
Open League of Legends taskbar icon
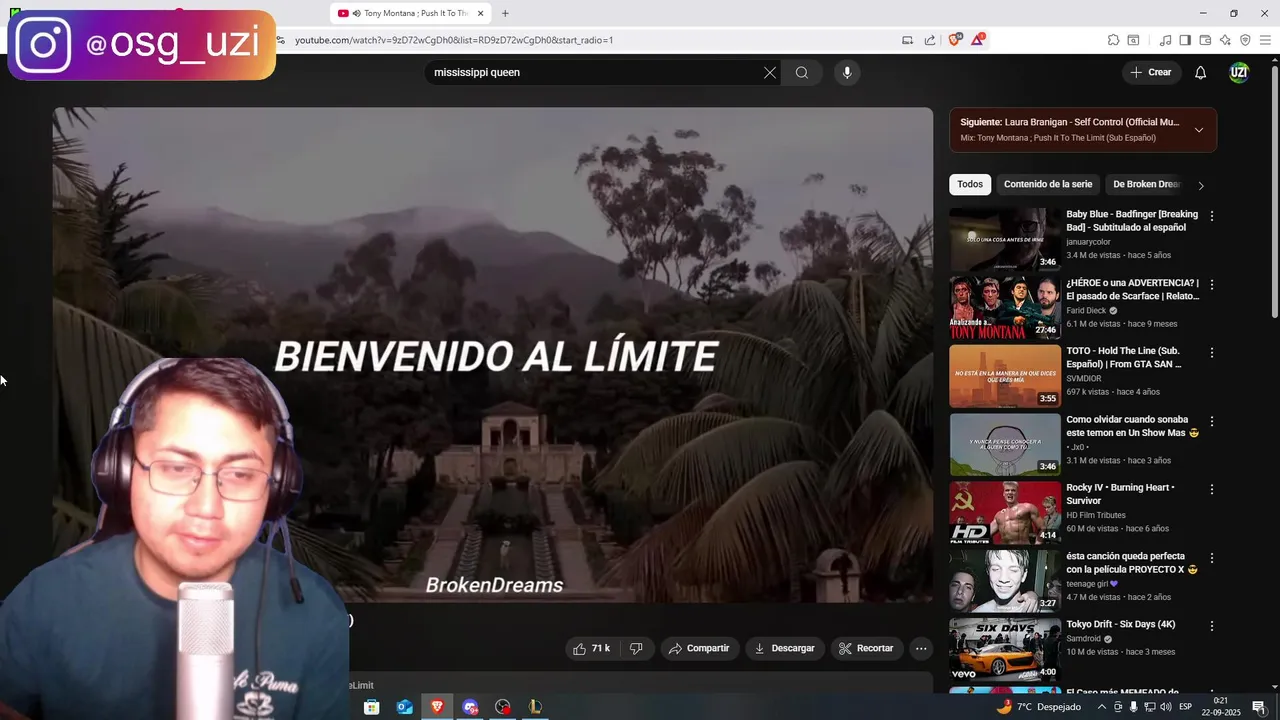pyautogui.click(x=535, y=707)
